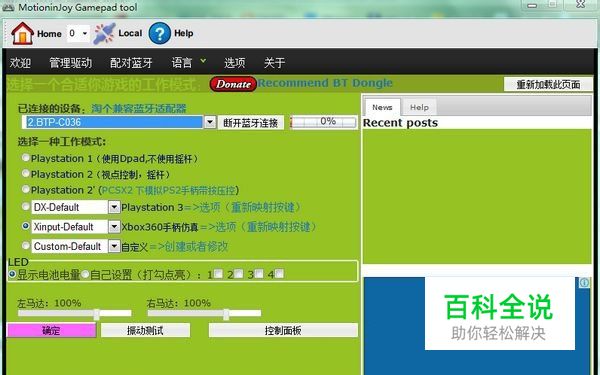Select the 显示电池电量 LED radio button
Screen dimensions: 600x375
(x=12, y=274)
